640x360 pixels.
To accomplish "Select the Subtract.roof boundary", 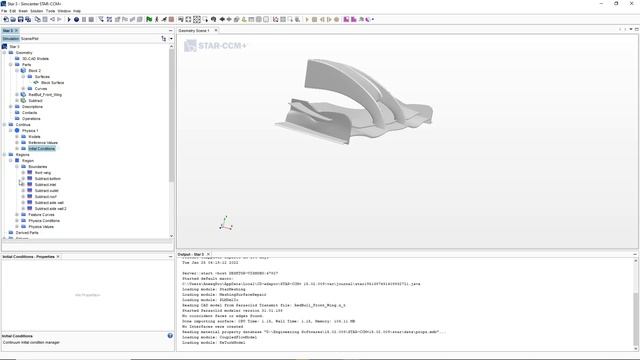I will (45, 196).
